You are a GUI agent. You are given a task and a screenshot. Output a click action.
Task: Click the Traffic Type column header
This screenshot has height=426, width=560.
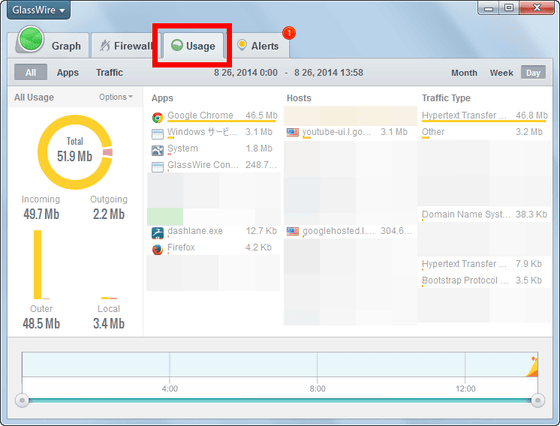click(446, 98)
